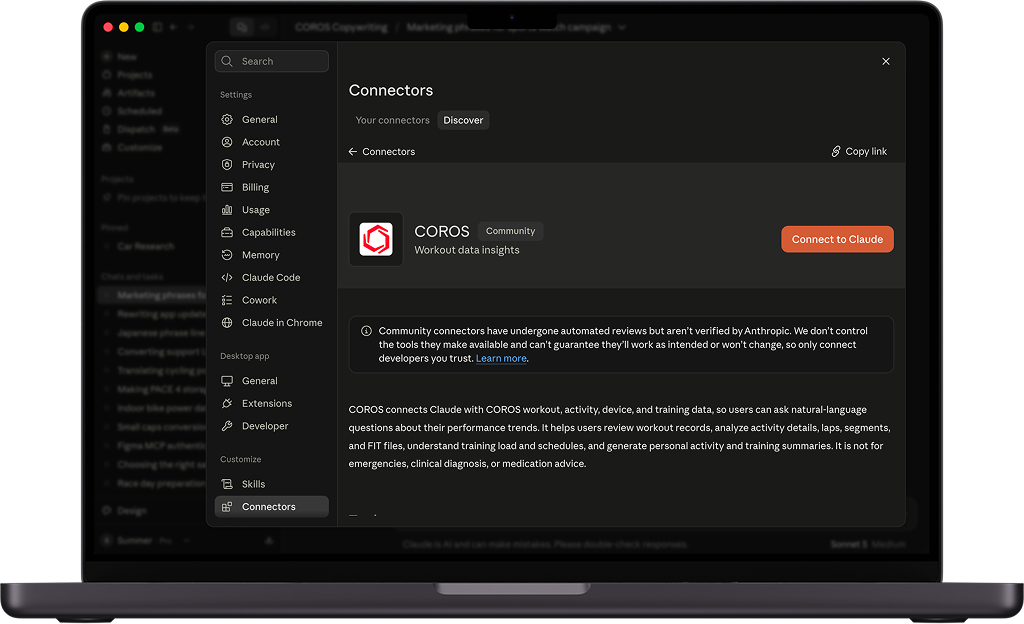Go to Billing settings
1024x624 pixels.
(271, 187)
